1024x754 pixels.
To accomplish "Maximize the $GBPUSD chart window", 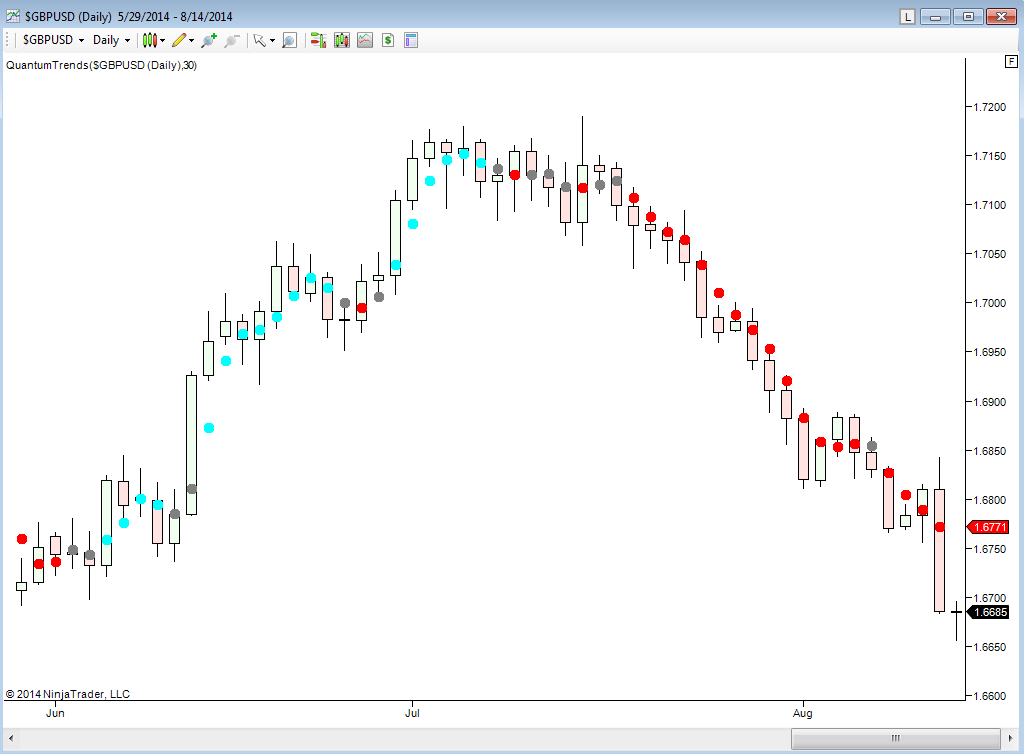I will pos(968,17).
